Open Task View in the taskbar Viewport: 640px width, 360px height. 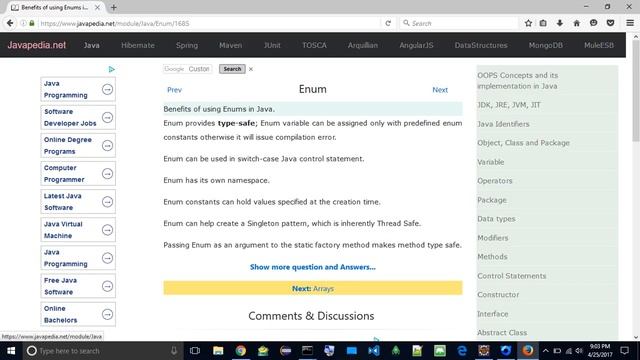coord(195,351)
